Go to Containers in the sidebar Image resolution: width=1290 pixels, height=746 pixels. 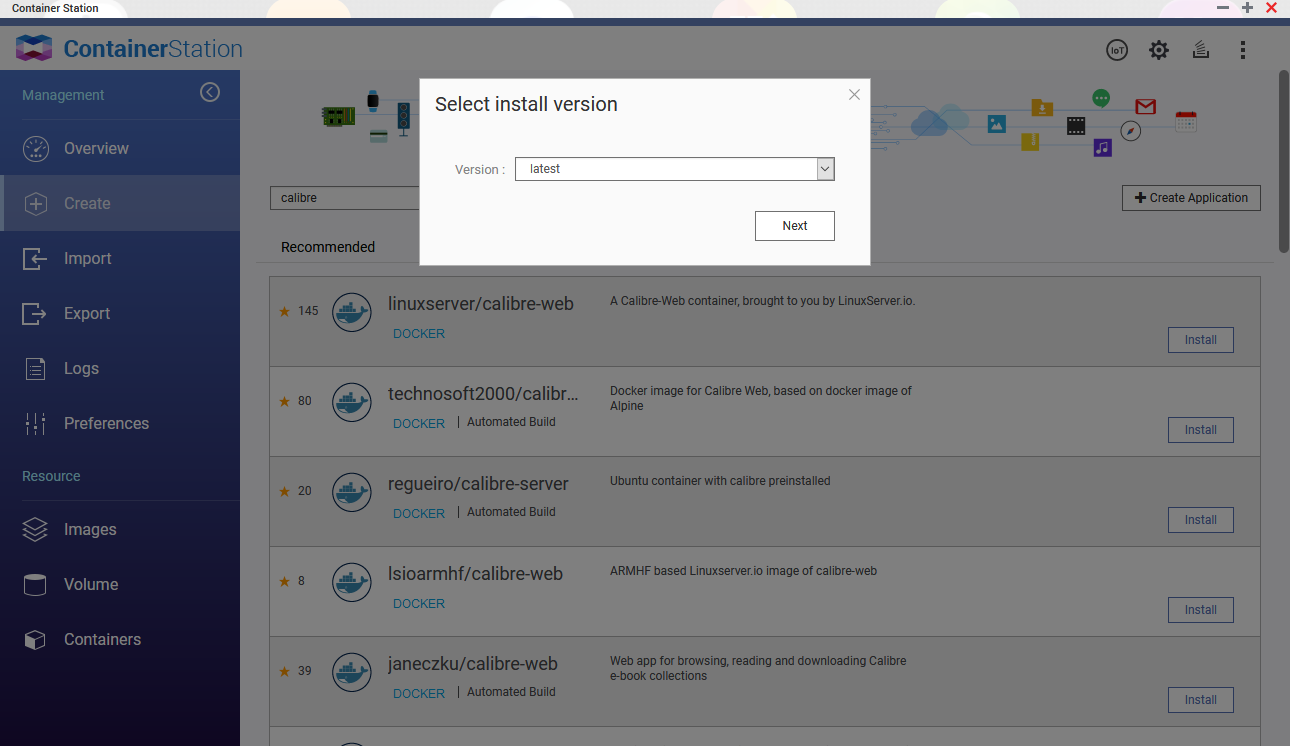tap(102, 639)
